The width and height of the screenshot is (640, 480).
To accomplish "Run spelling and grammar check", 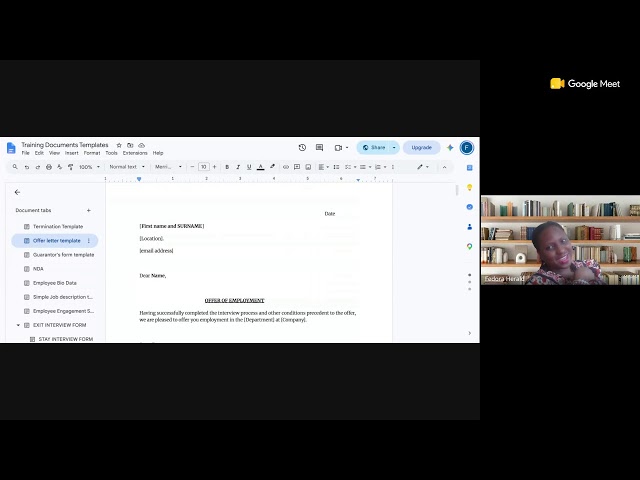I will pos(60,167).
